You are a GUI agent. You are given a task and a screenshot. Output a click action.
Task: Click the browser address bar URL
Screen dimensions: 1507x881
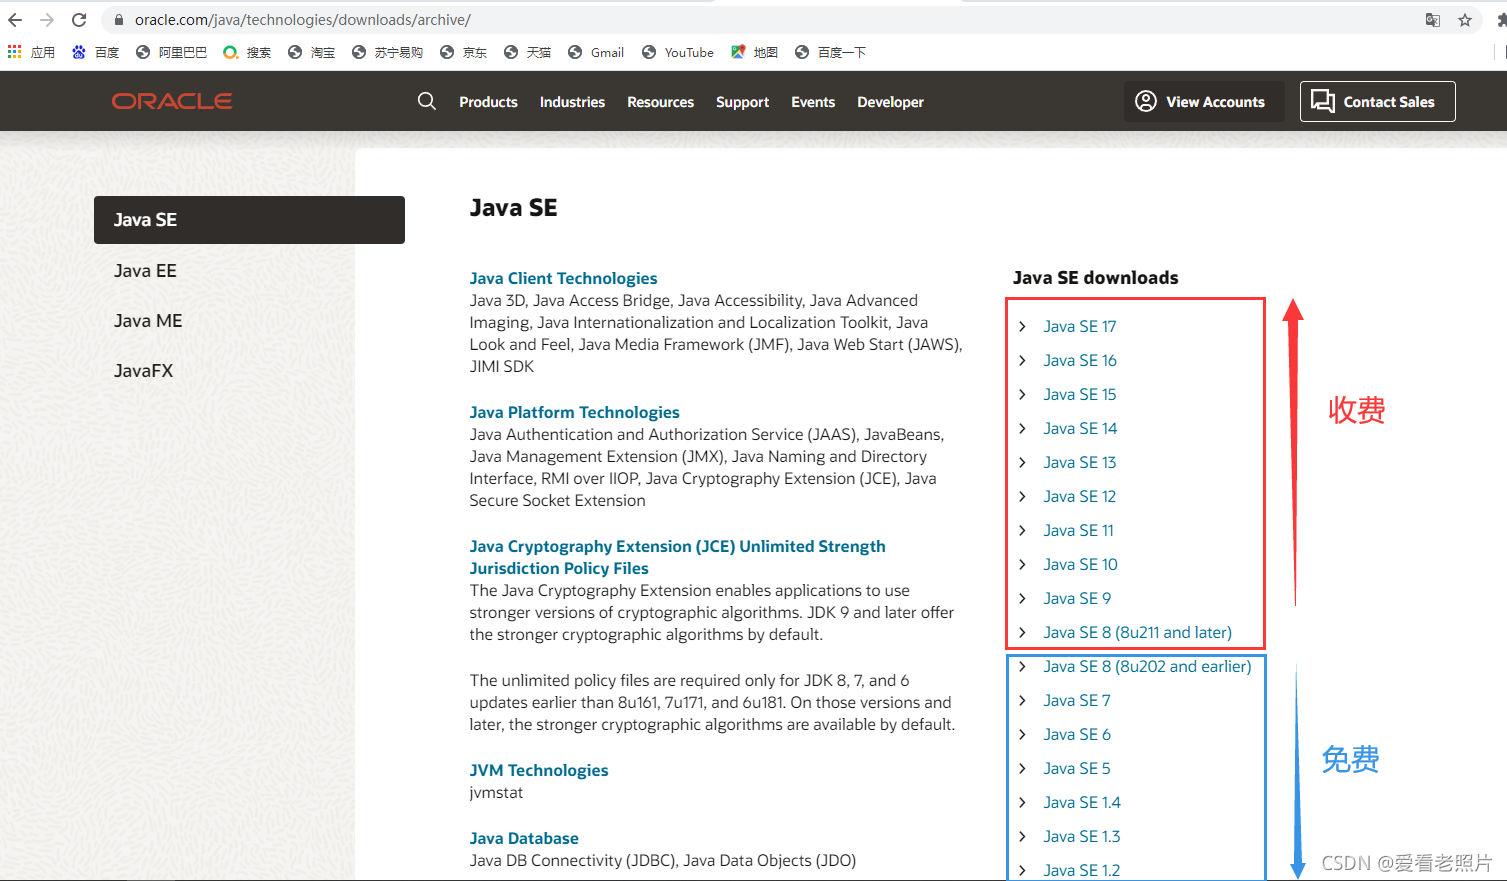303,20
